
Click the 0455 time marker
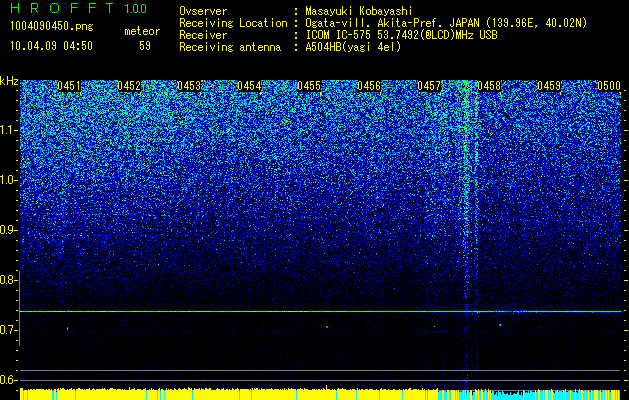click(x=309, y=86)
